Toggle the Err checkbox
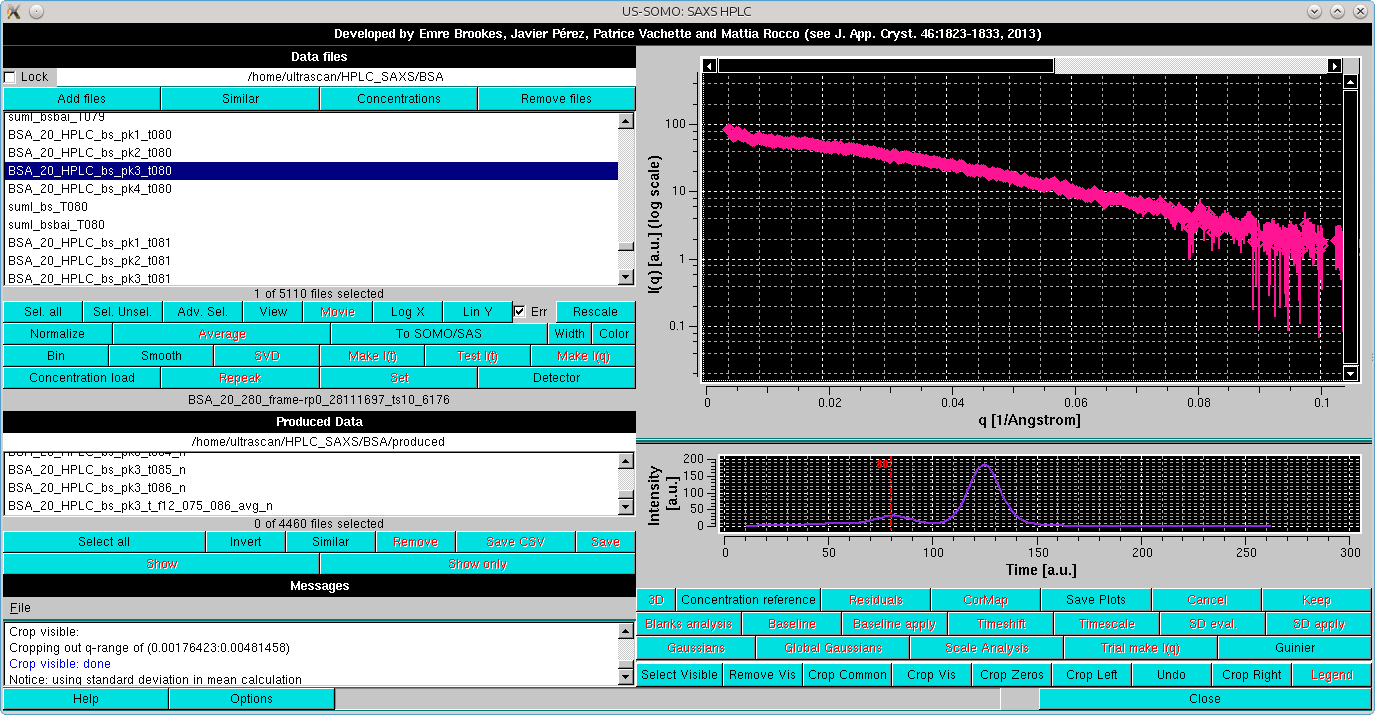1375x715 pixels. click(519, 312)
